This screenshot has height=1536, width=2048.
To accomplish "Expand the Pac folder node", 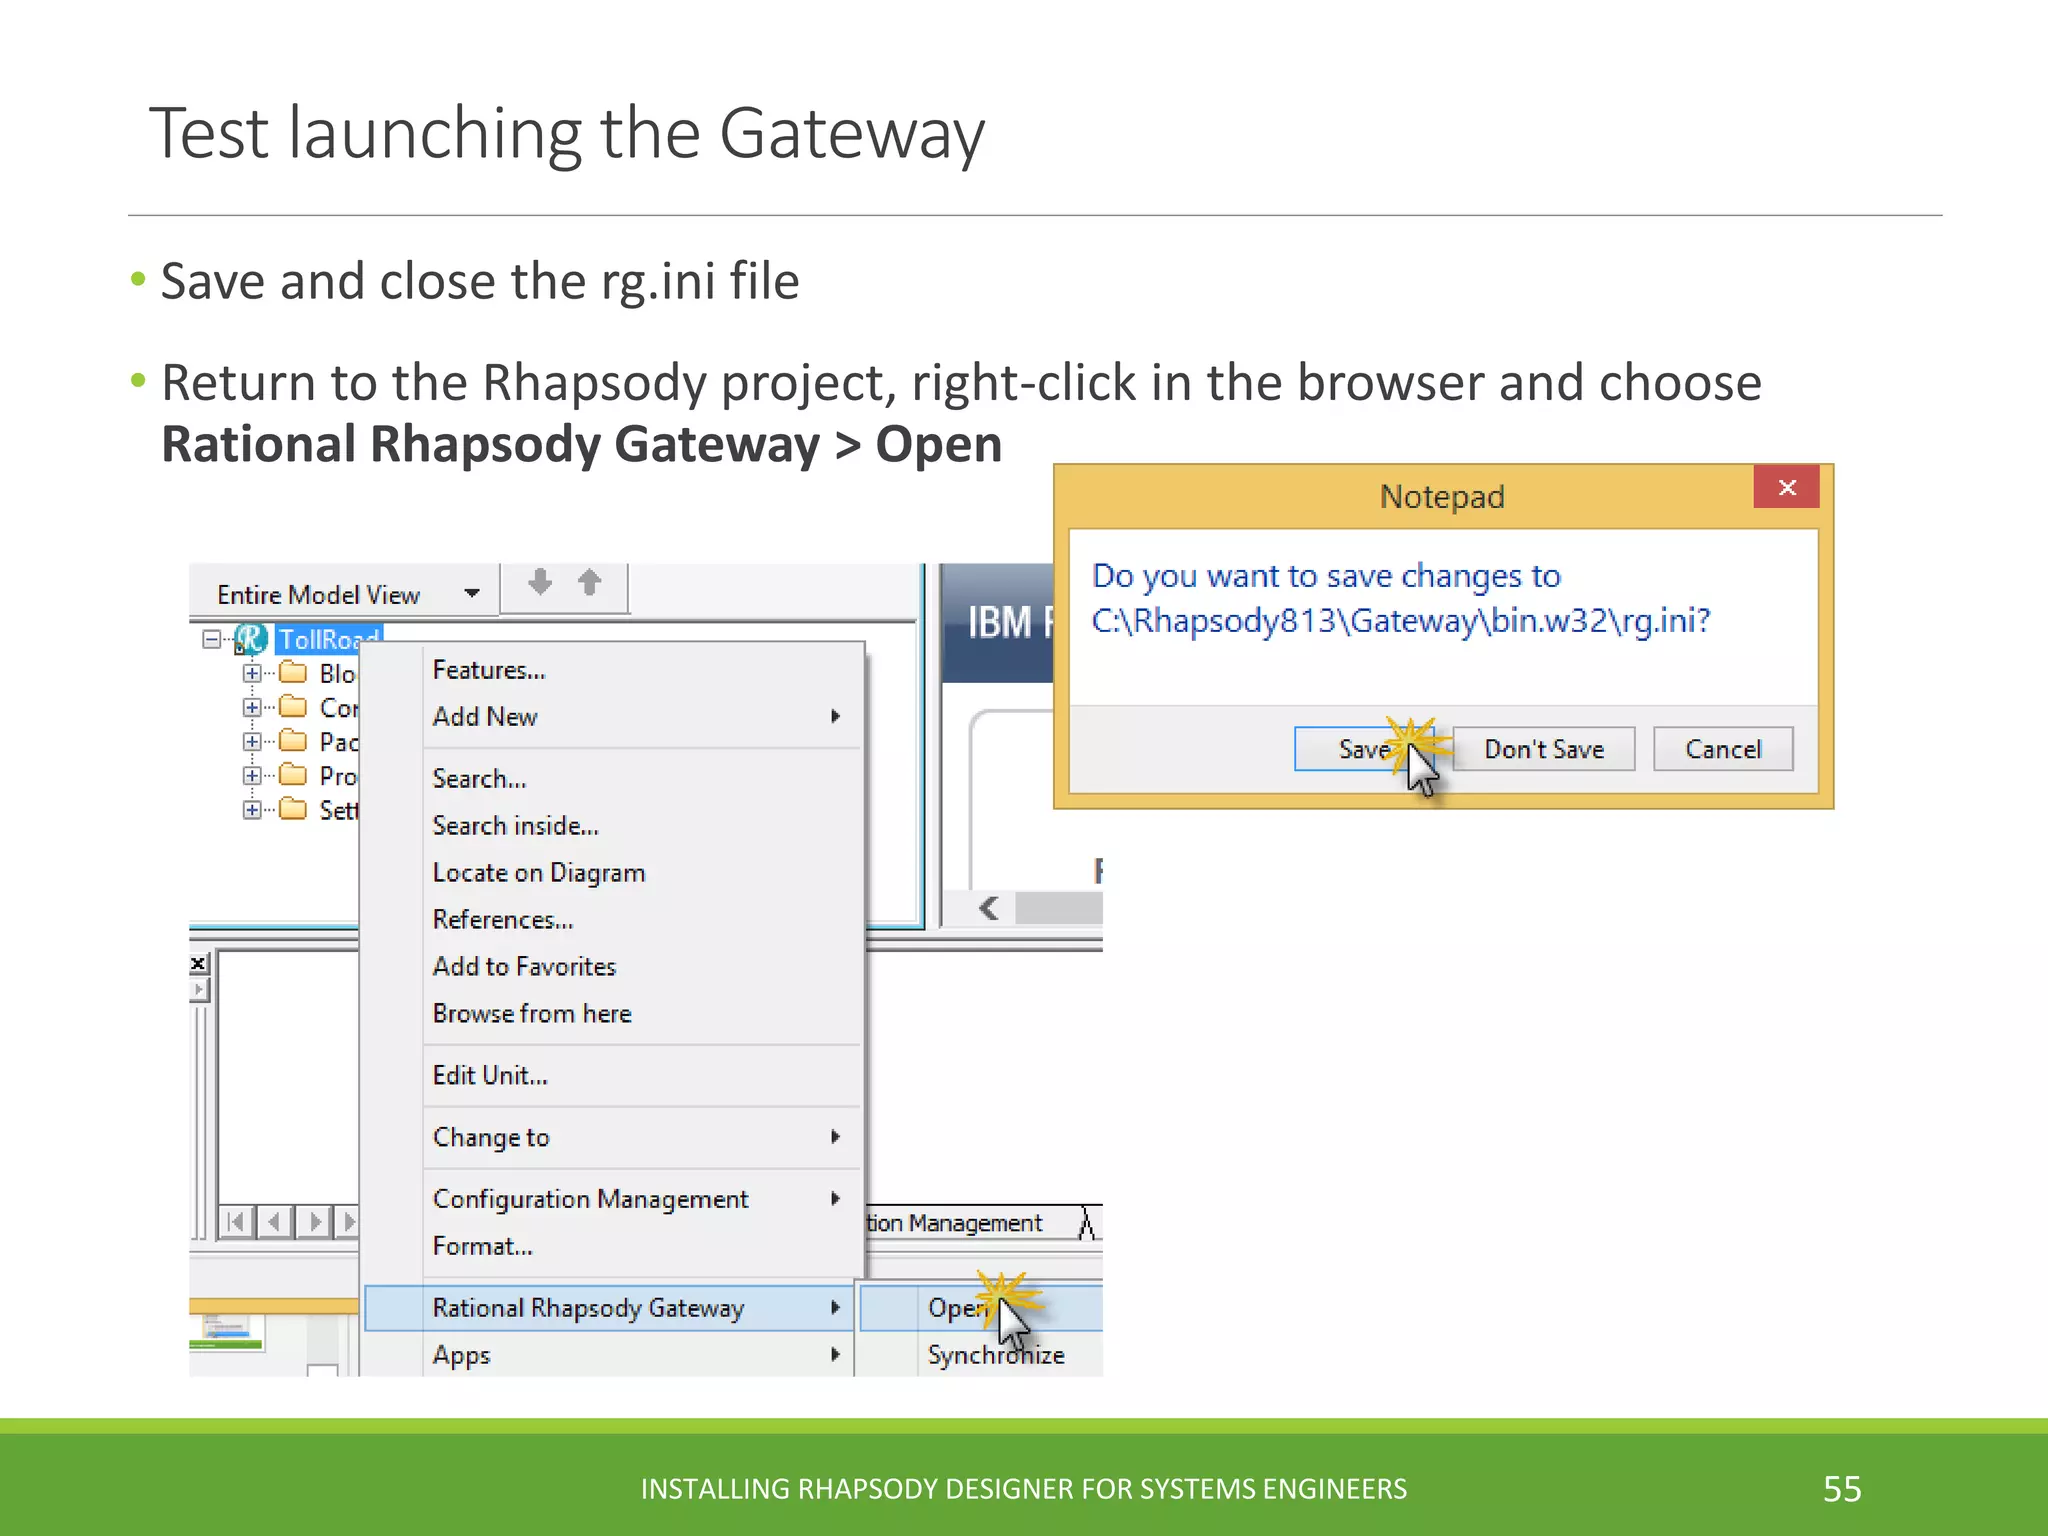I will point(252,741).
